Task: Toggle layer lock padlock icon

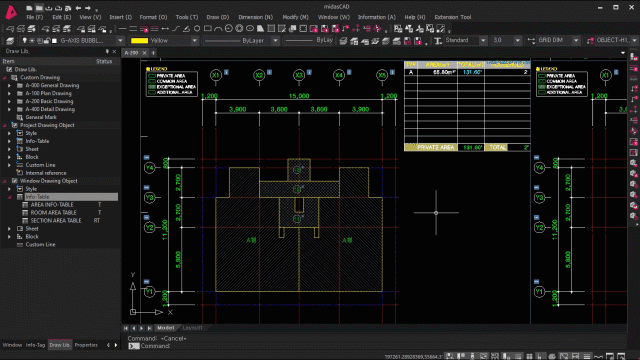Action: pos(47,40)
